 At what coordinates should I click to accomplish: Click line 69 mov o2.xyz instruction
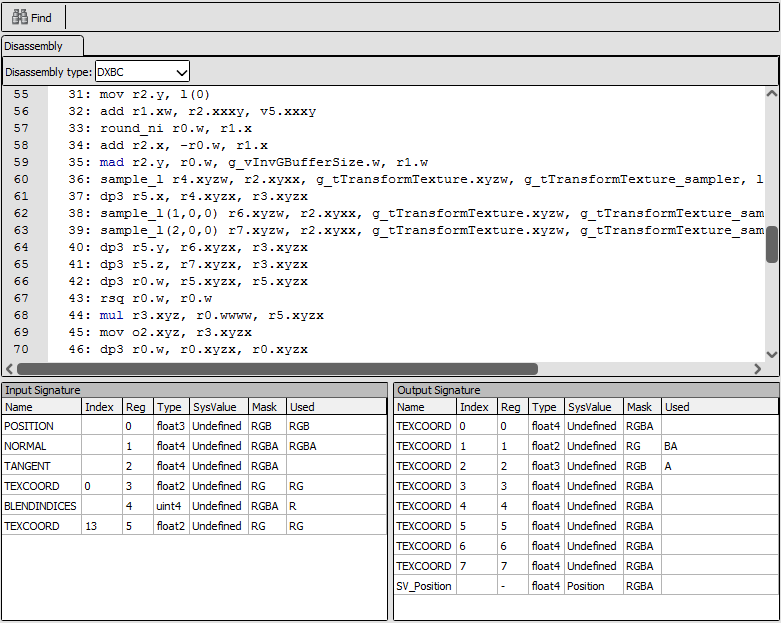(x=160, y=332)
